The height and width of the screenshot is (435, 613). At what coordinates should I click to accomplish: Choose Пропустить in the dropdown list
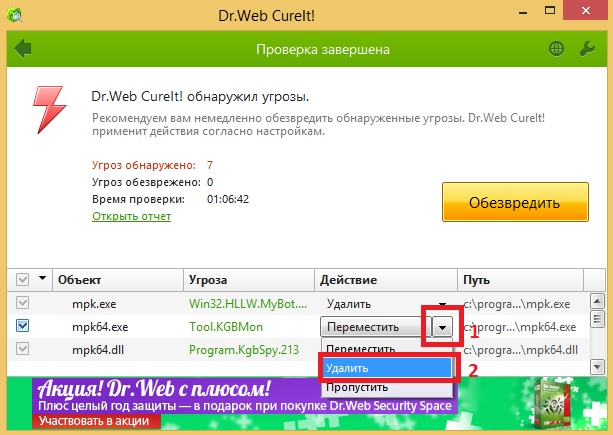[387, 387]
